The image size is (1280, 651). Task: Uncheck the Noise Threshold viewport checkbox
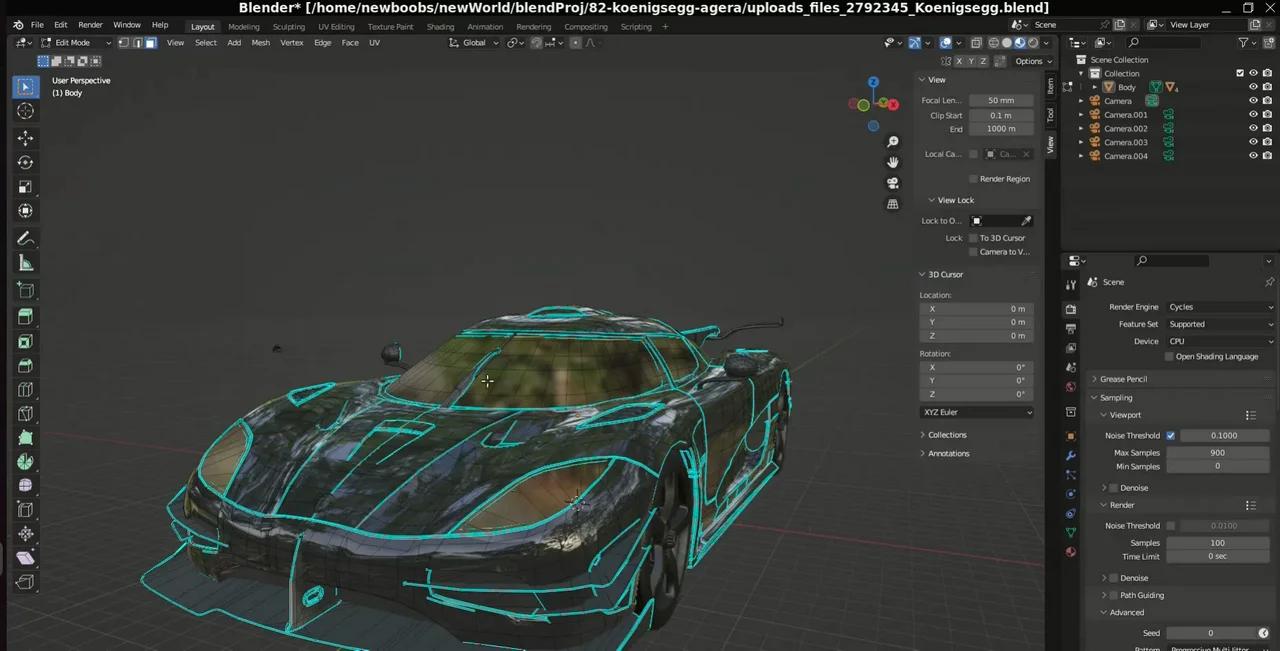tap(1171, 435)
